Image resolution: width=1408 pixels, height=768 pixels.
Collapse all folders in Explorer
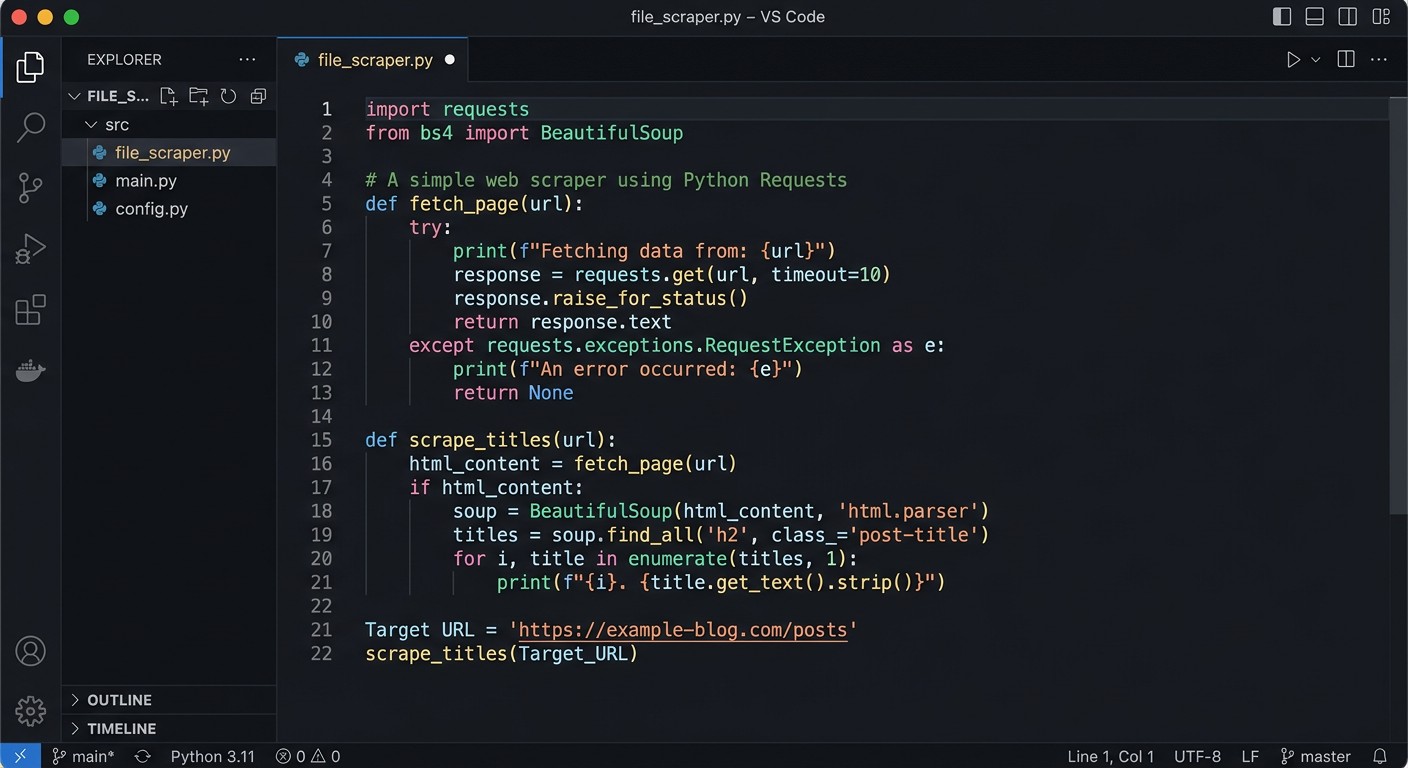point(258,96)
